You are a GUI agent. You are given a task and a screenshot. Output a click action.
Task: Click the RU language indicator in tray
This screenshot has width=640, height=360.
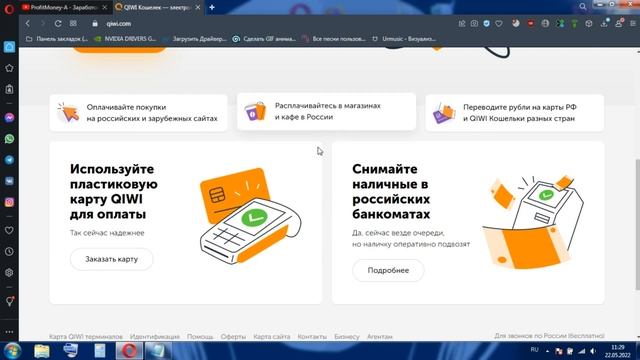click(534, 350)
